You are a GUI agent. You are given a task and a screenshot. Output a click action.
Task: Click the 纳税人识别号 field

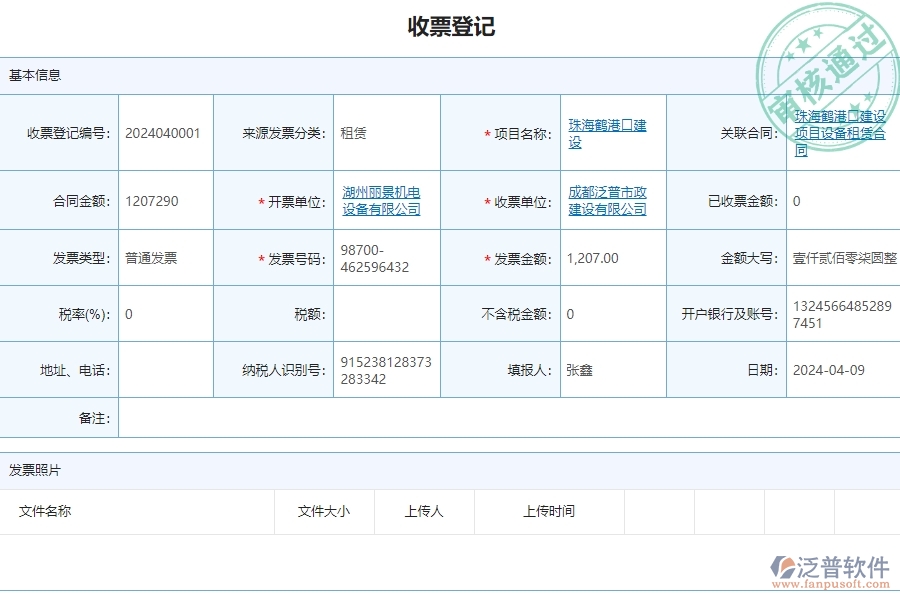click(385, 369)
